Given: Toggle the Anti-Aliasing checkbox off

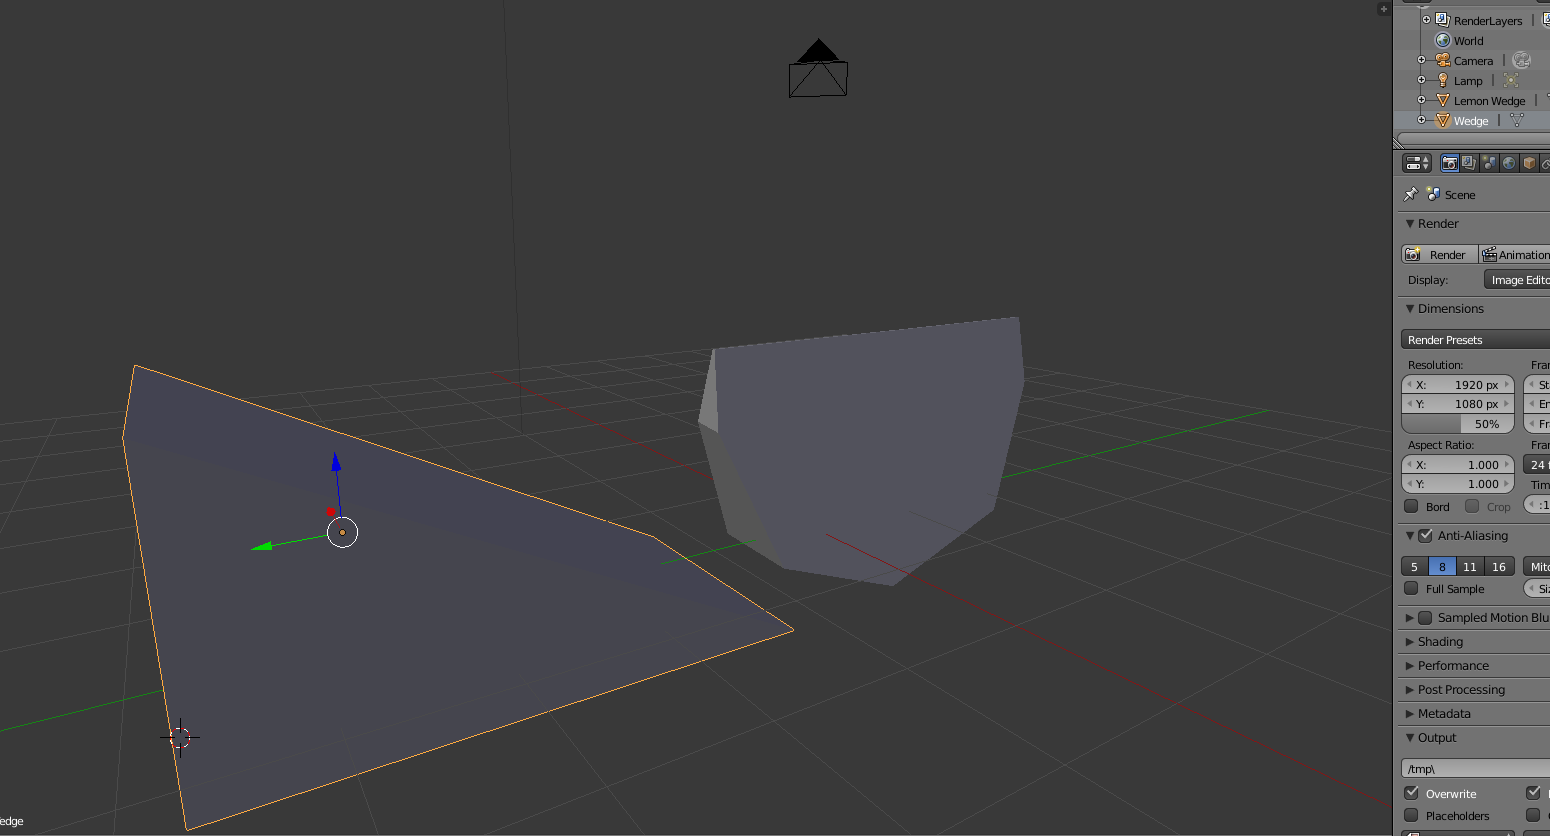Looking at the screenshot, I should pyautogui.click(x=1426, y=536).
